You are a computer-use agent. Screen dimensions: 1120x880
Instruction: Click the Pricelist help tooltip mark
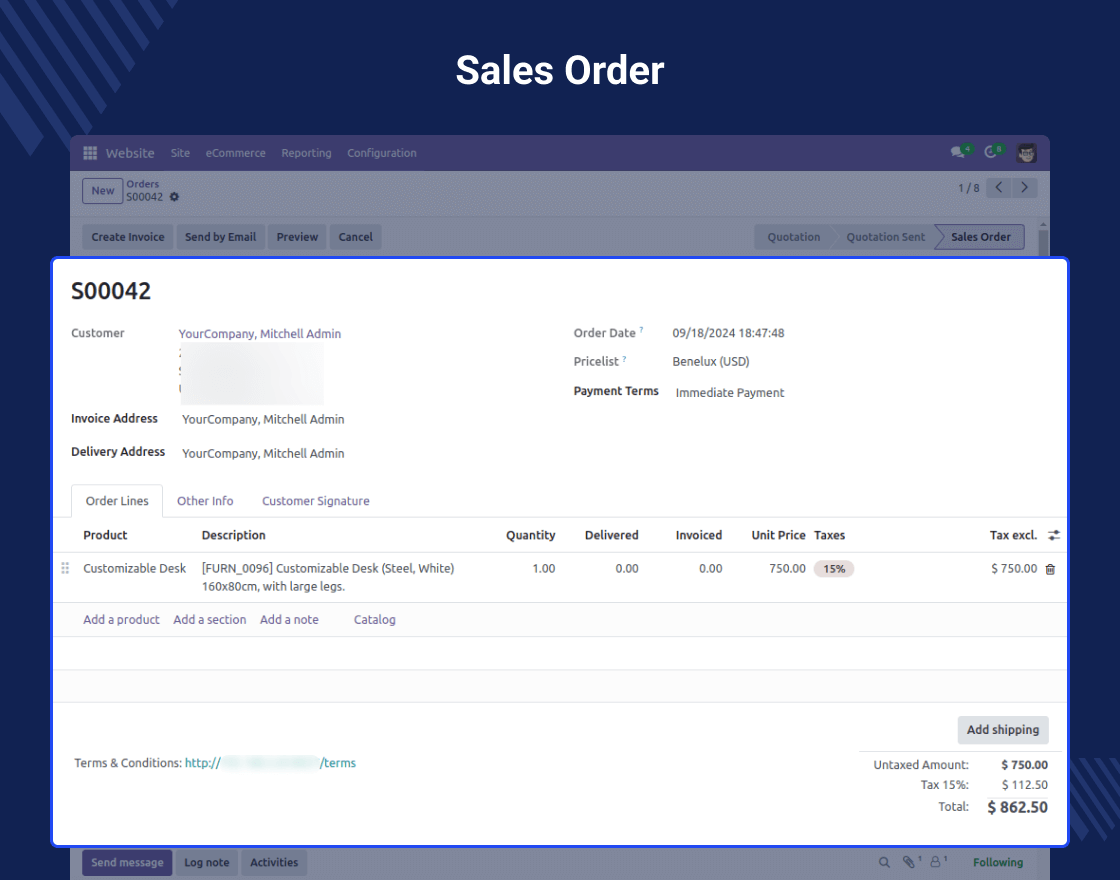pyautogui.click(x=624, y=359)
